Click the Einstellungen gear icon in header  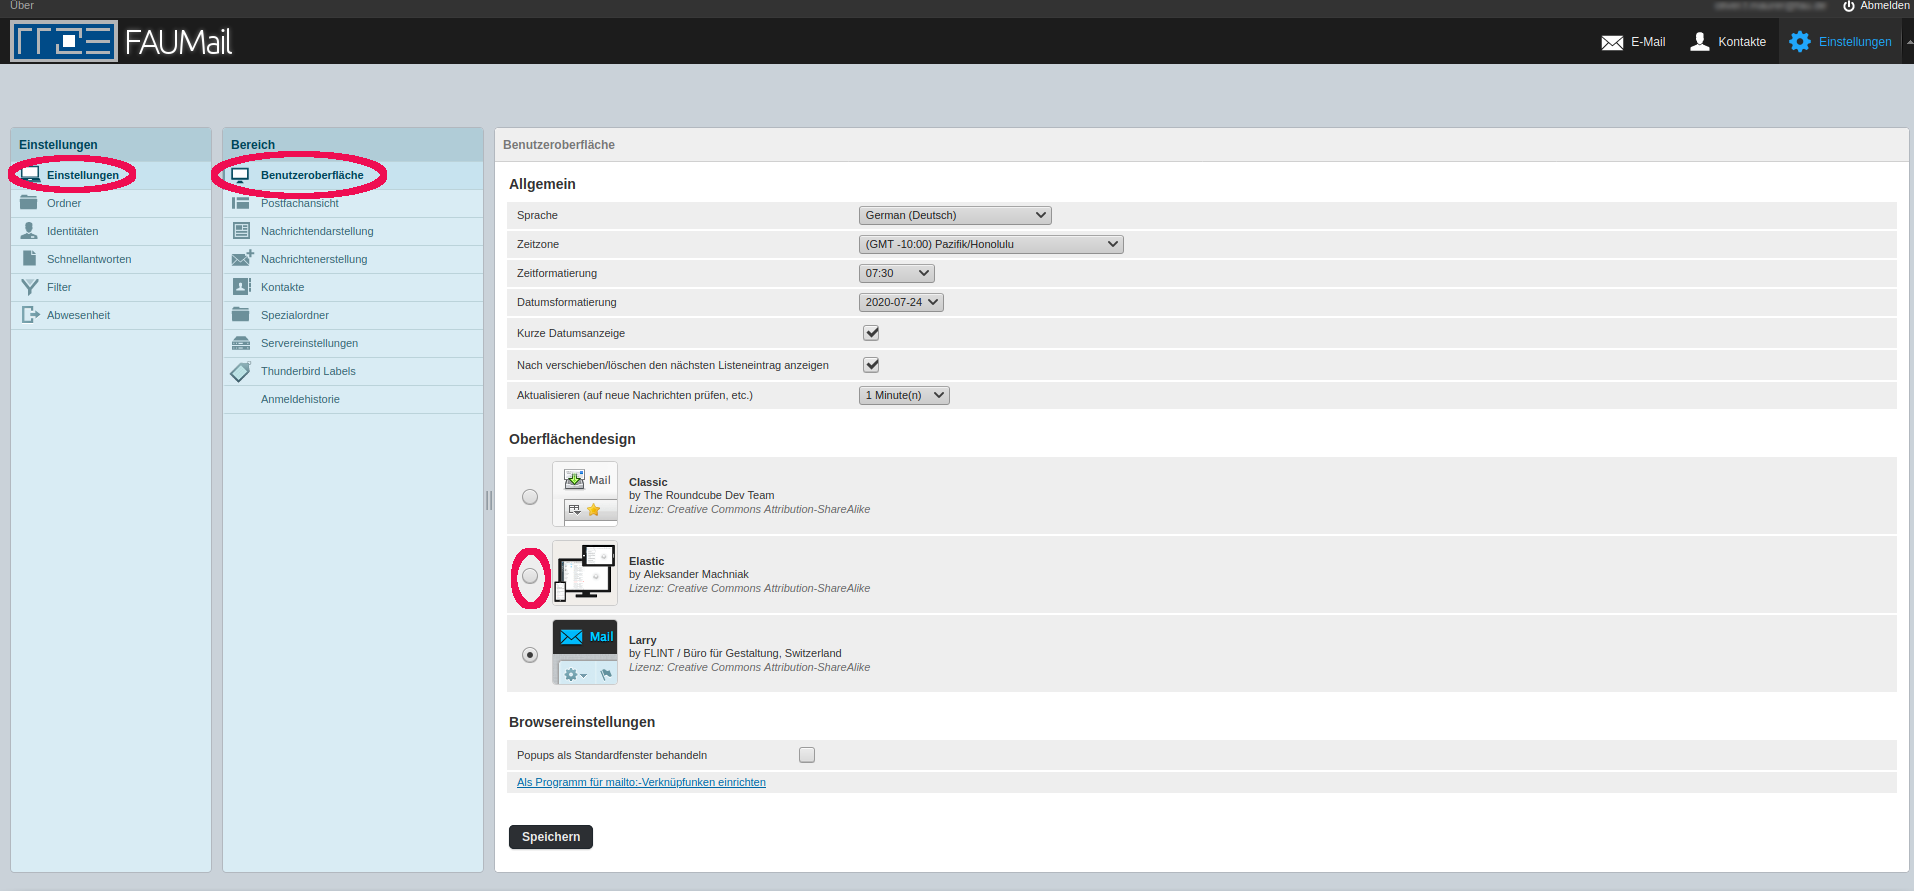1799,41
